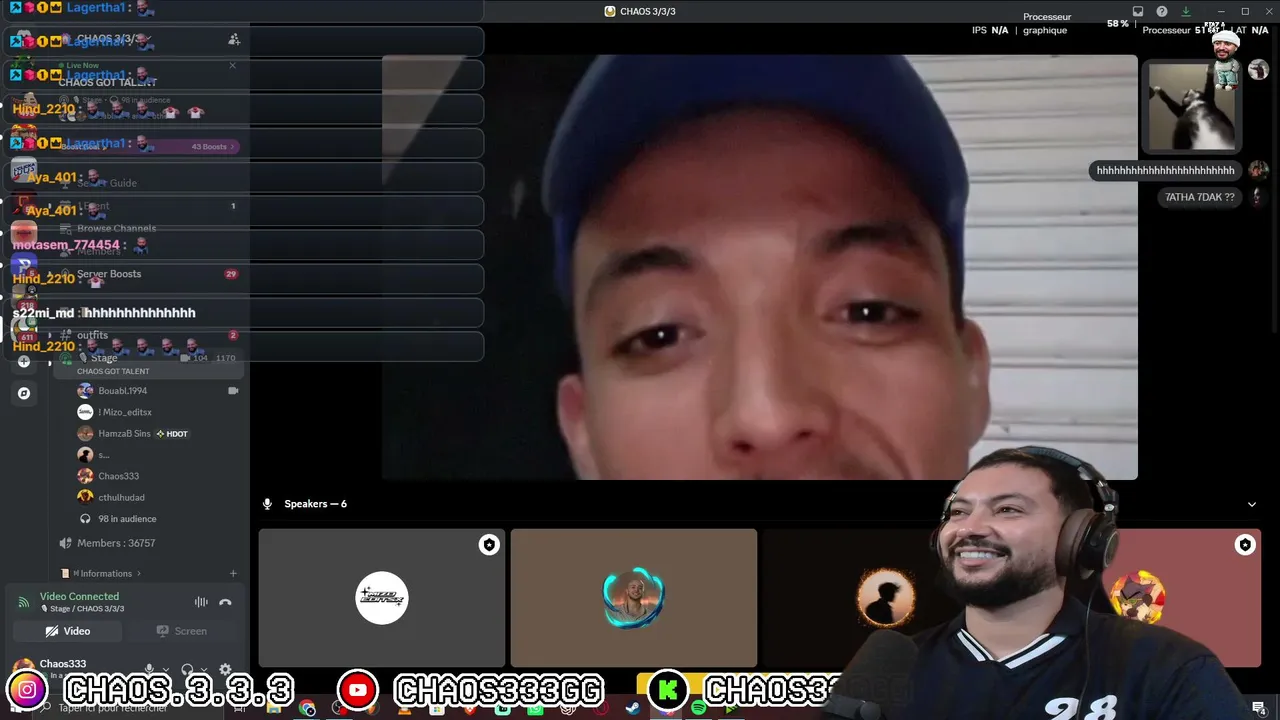1280x720 pixels.
Task: Open Steam from the taskbar
Action: pyautogui.click(x=633, y=709)
